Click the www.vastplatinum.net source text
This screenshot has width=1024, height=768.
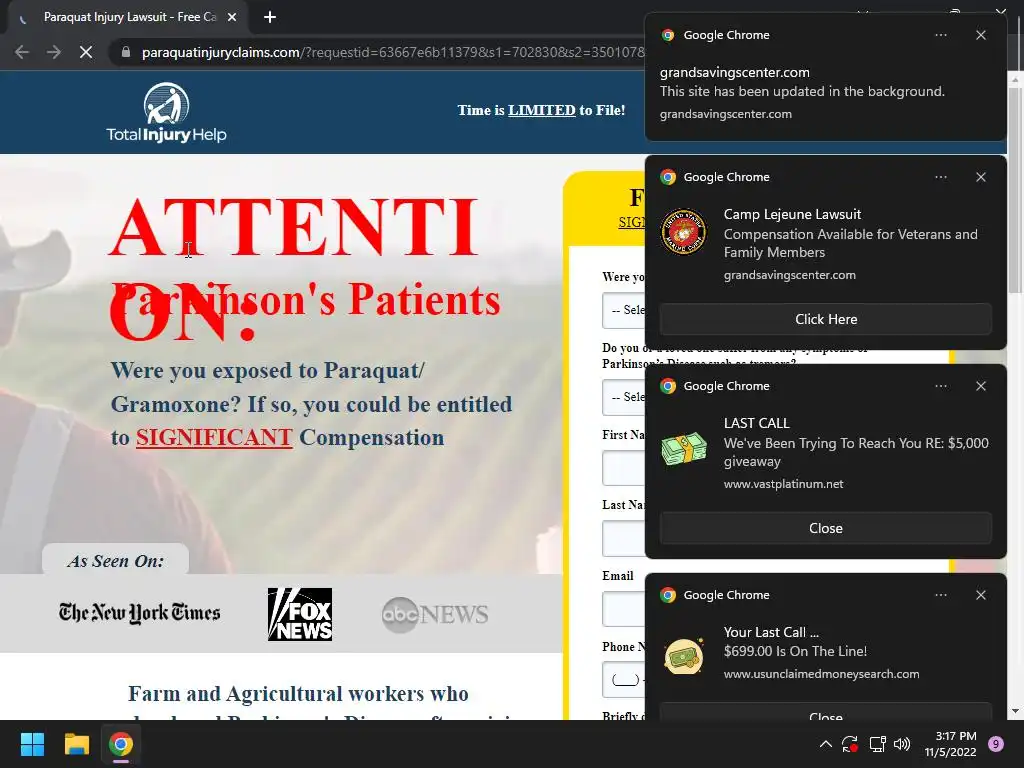(x=783, y=484)
